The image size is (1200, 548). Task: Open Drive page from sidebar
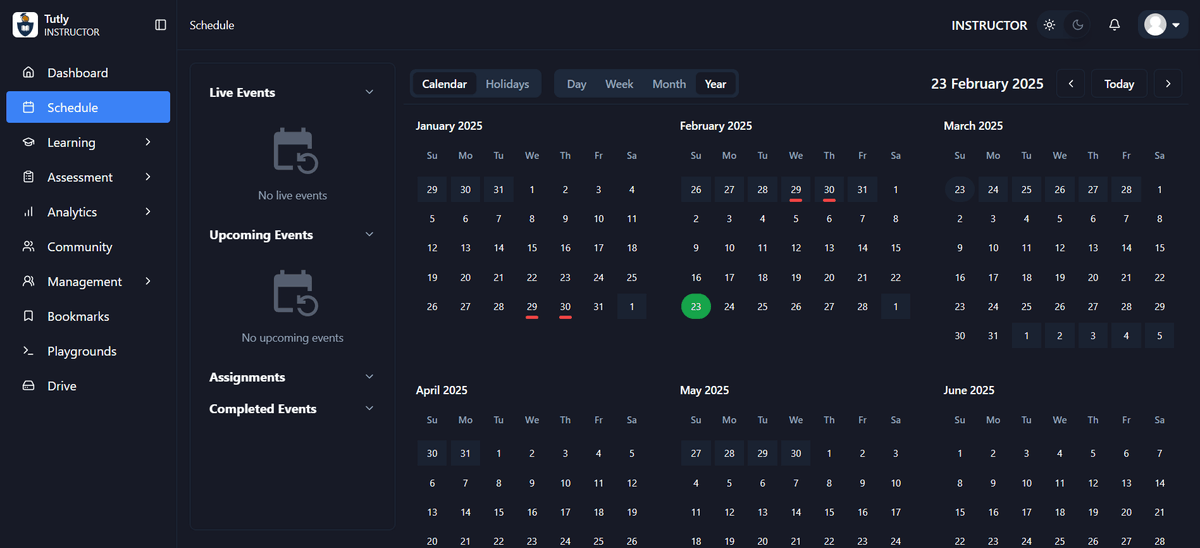[88, 386]
